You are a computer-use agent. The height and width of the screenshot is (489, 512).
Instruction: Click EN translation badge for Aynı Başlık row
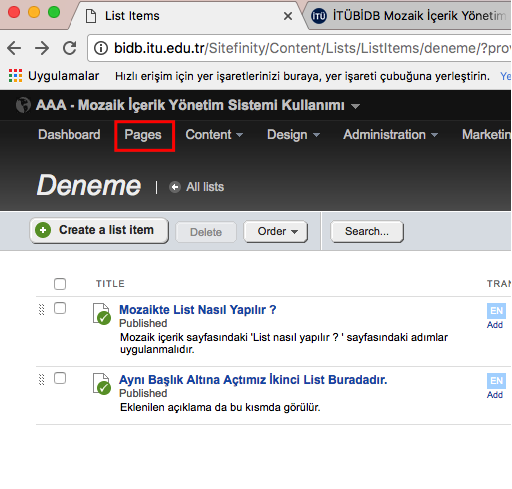pyautogui.click(x=496, y=381)
